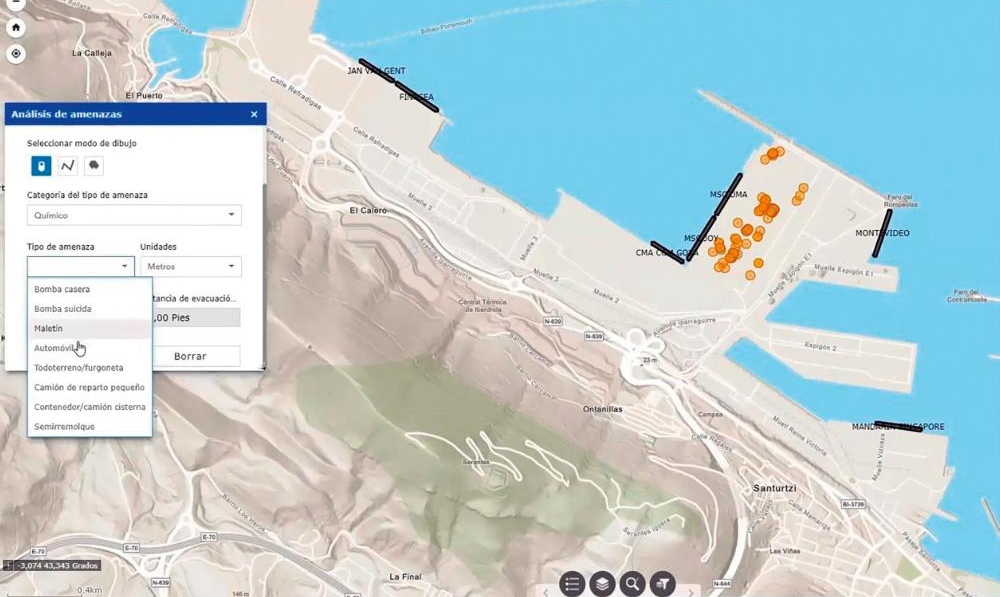Select the point drawing mode icon
Image resolution: width=1000 pixels, height=597 pixels.
[x=41, y=166]
